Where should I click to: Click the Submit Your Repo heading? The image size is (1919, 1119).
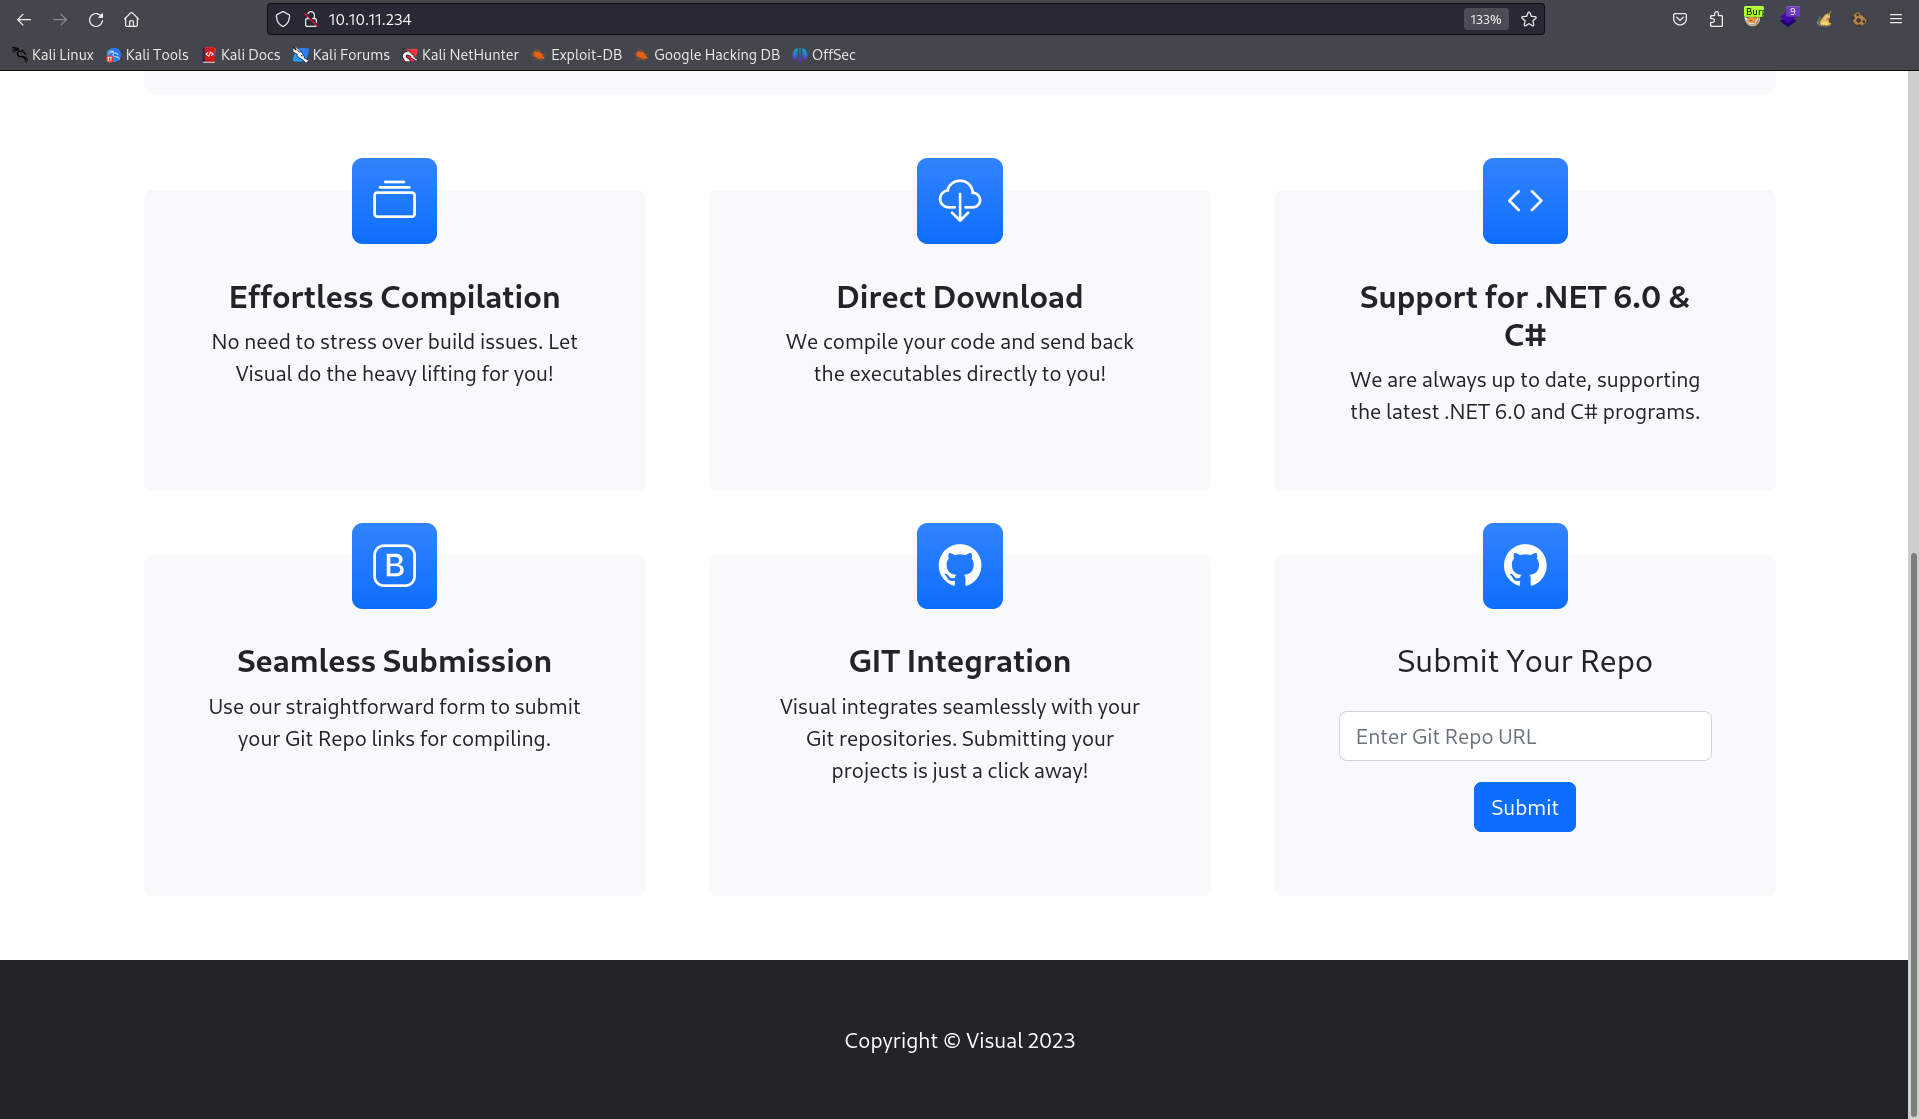[x=1525, y=661]
